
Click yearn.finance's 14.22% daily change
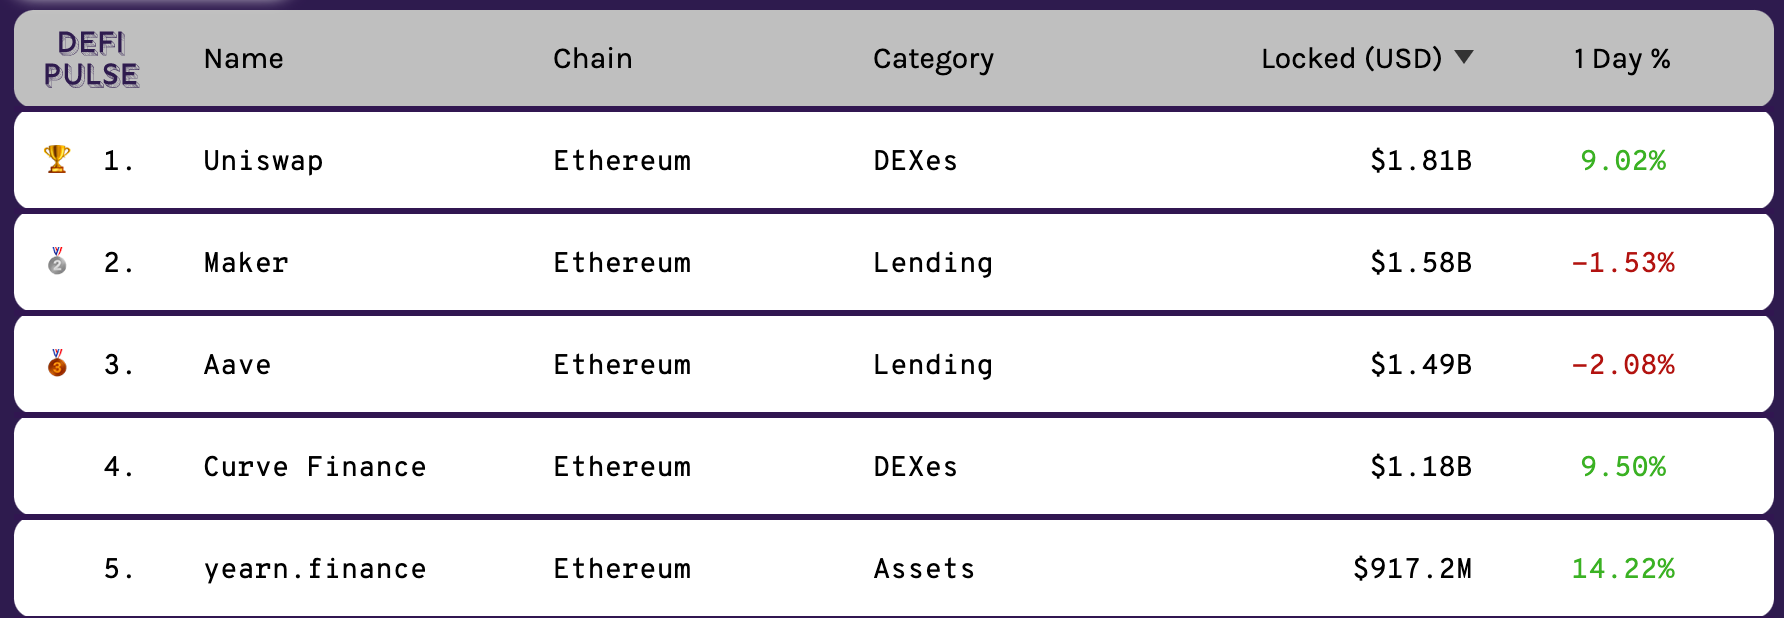1623,569
